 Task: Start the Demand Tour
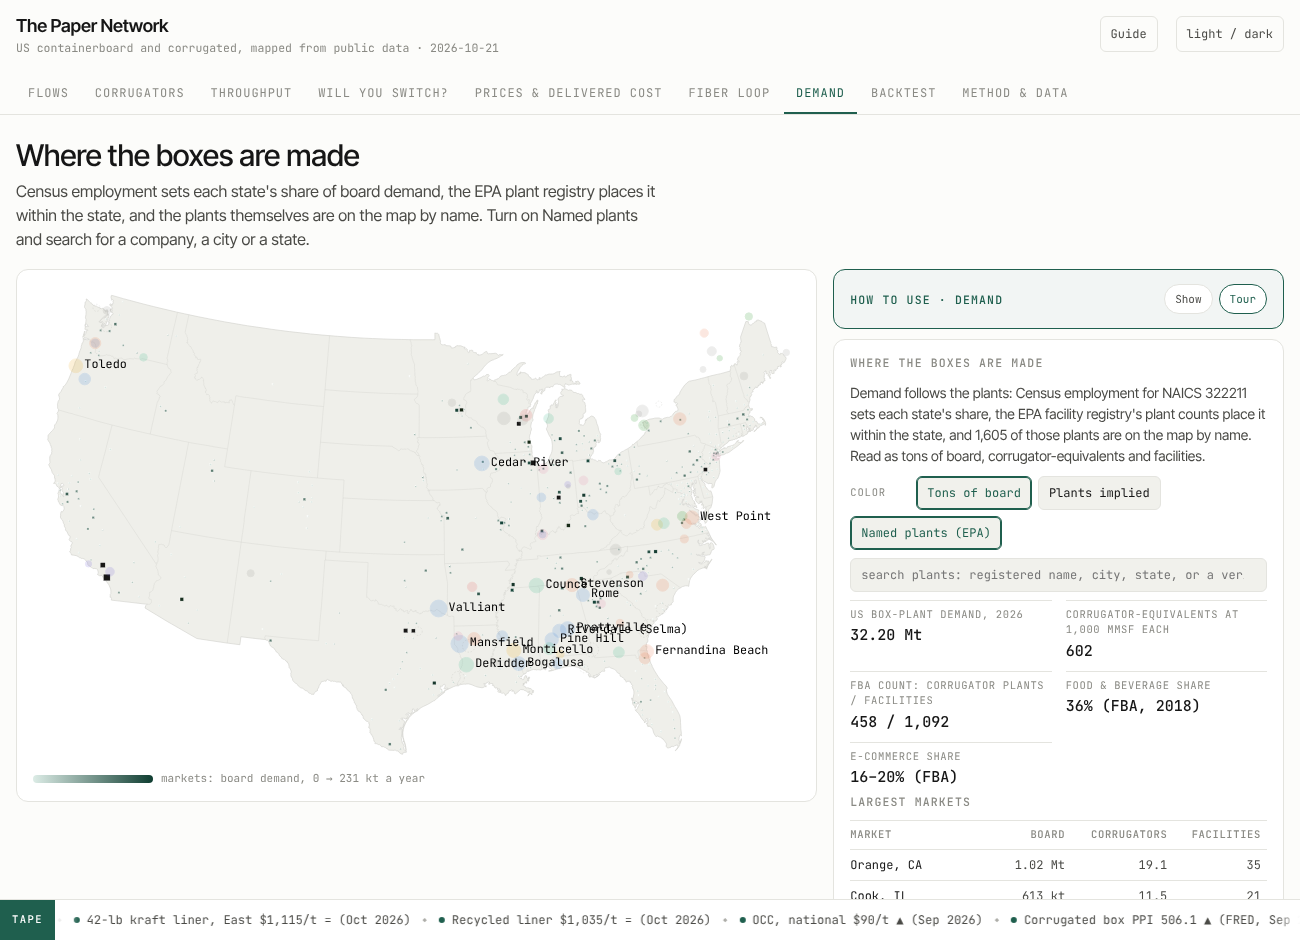pos(1242,299)
